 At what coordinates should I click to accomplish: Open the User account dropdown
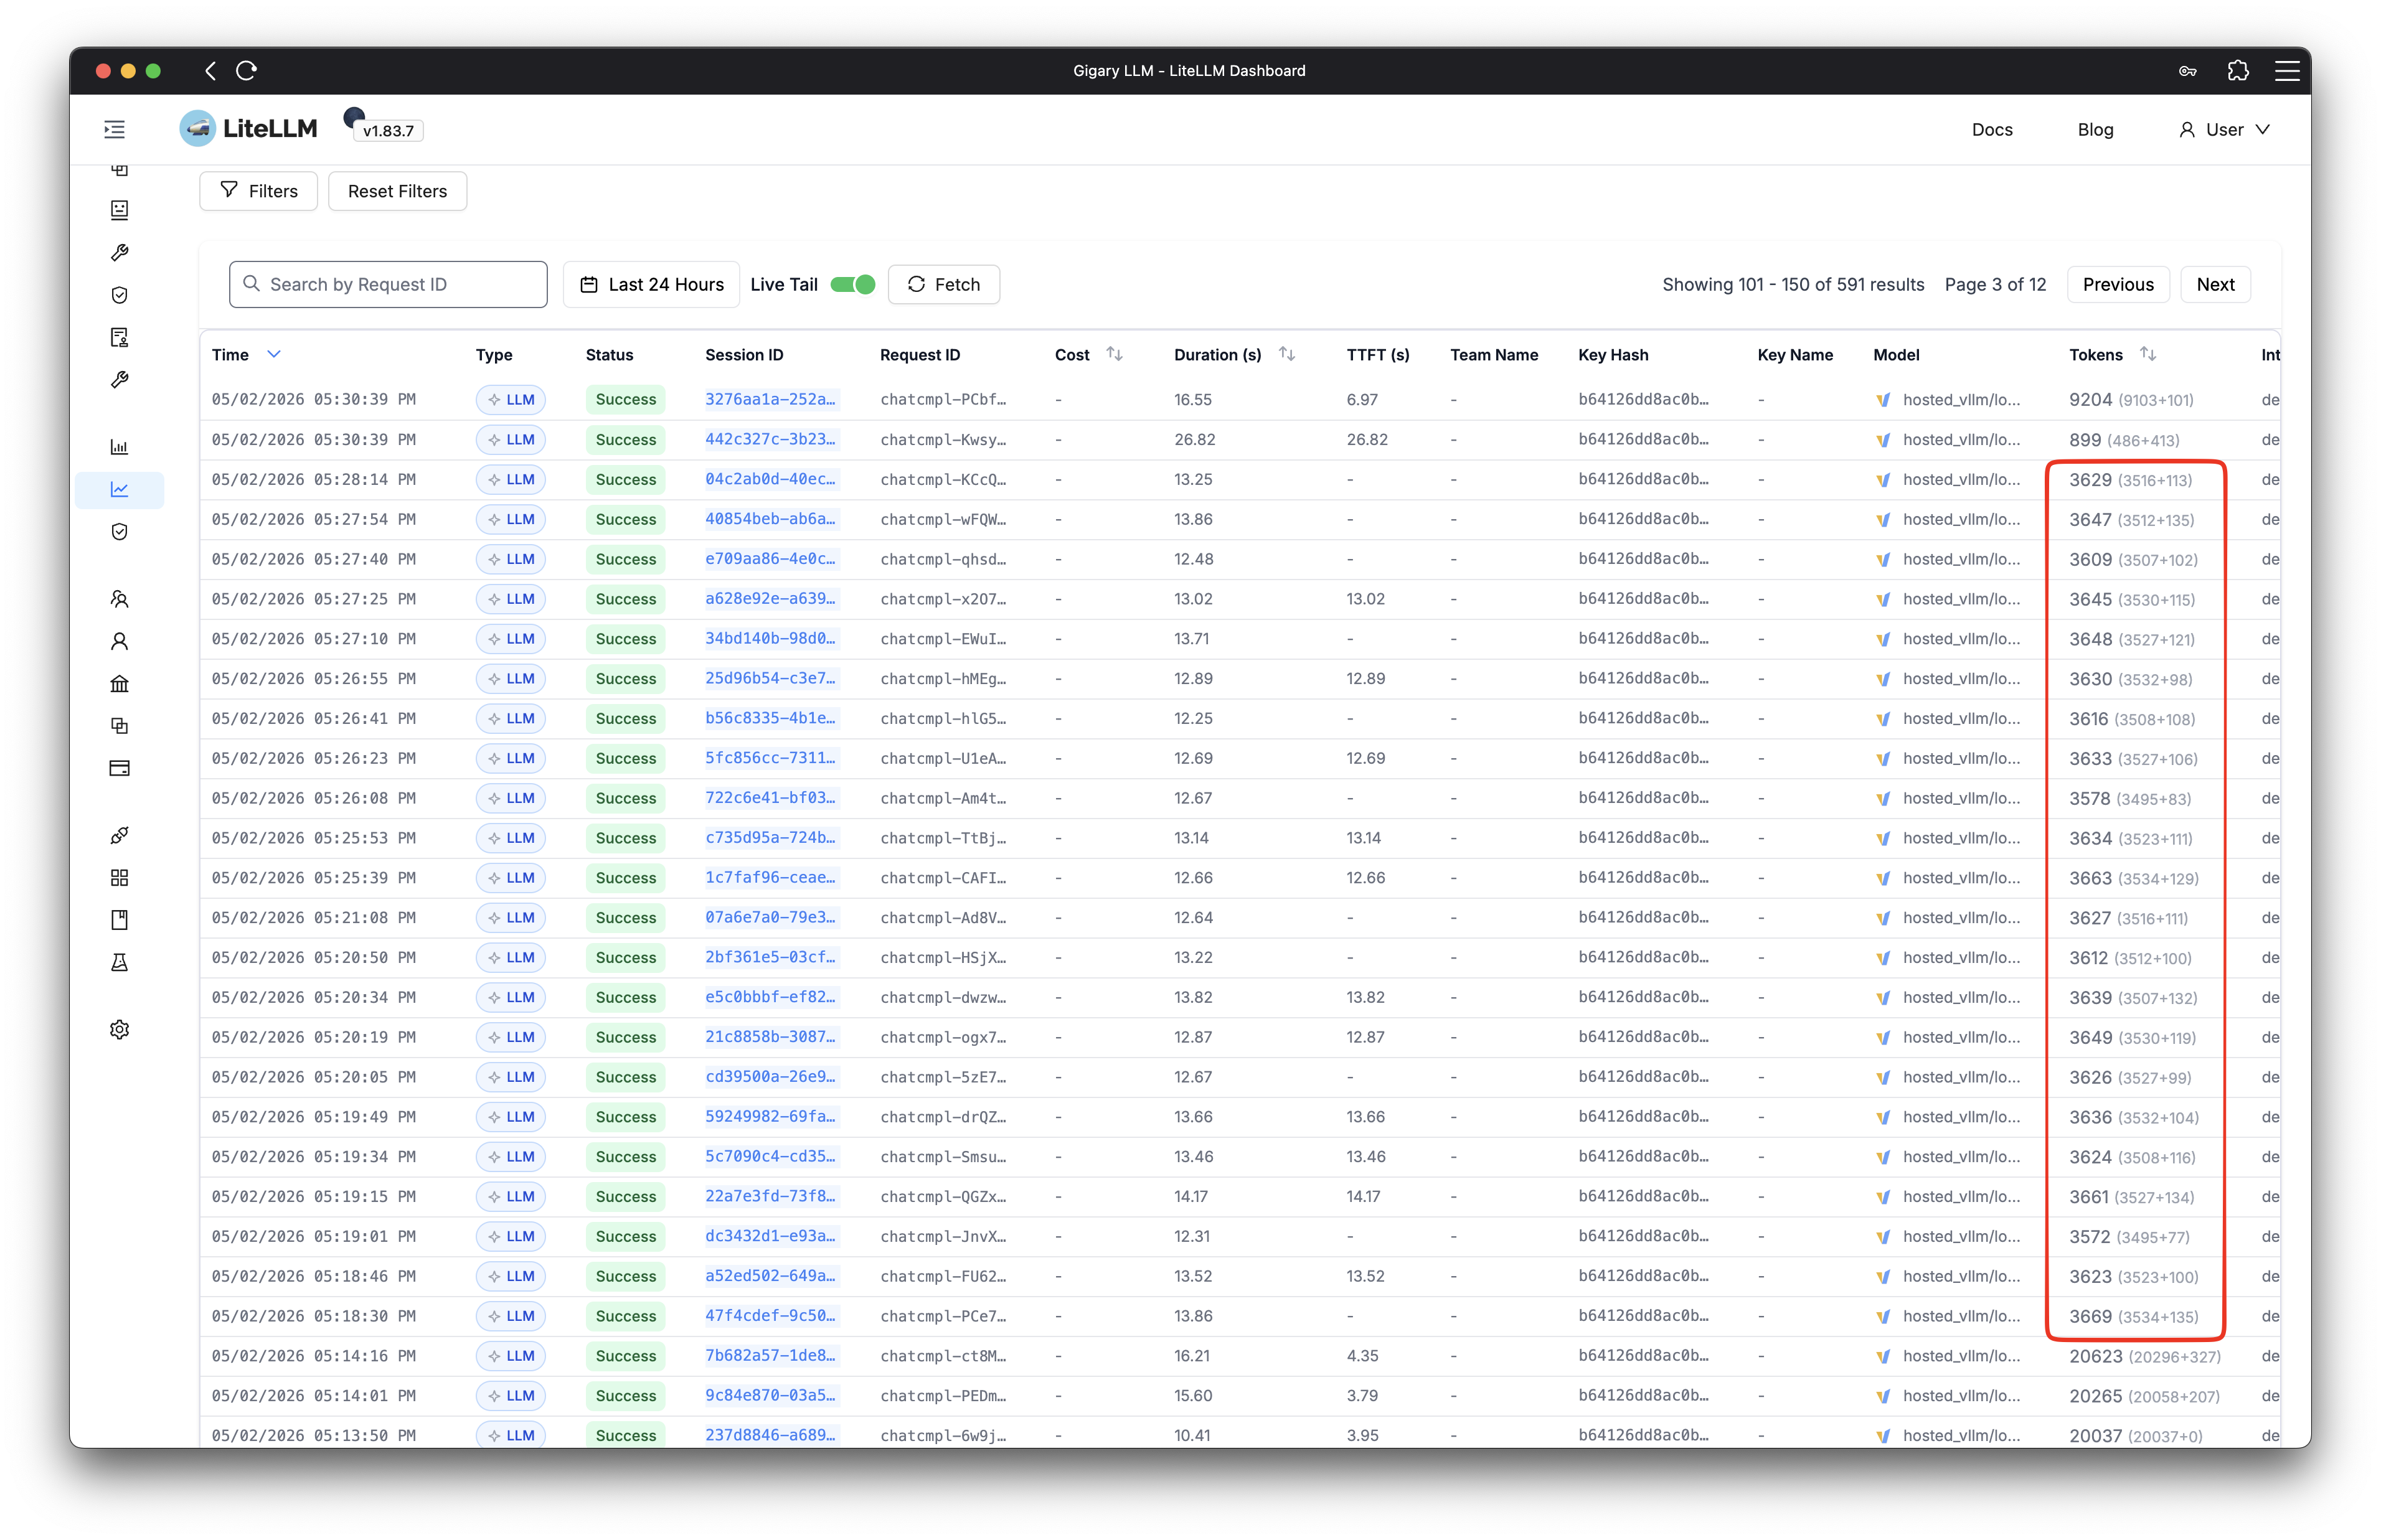coord(2224,129)
